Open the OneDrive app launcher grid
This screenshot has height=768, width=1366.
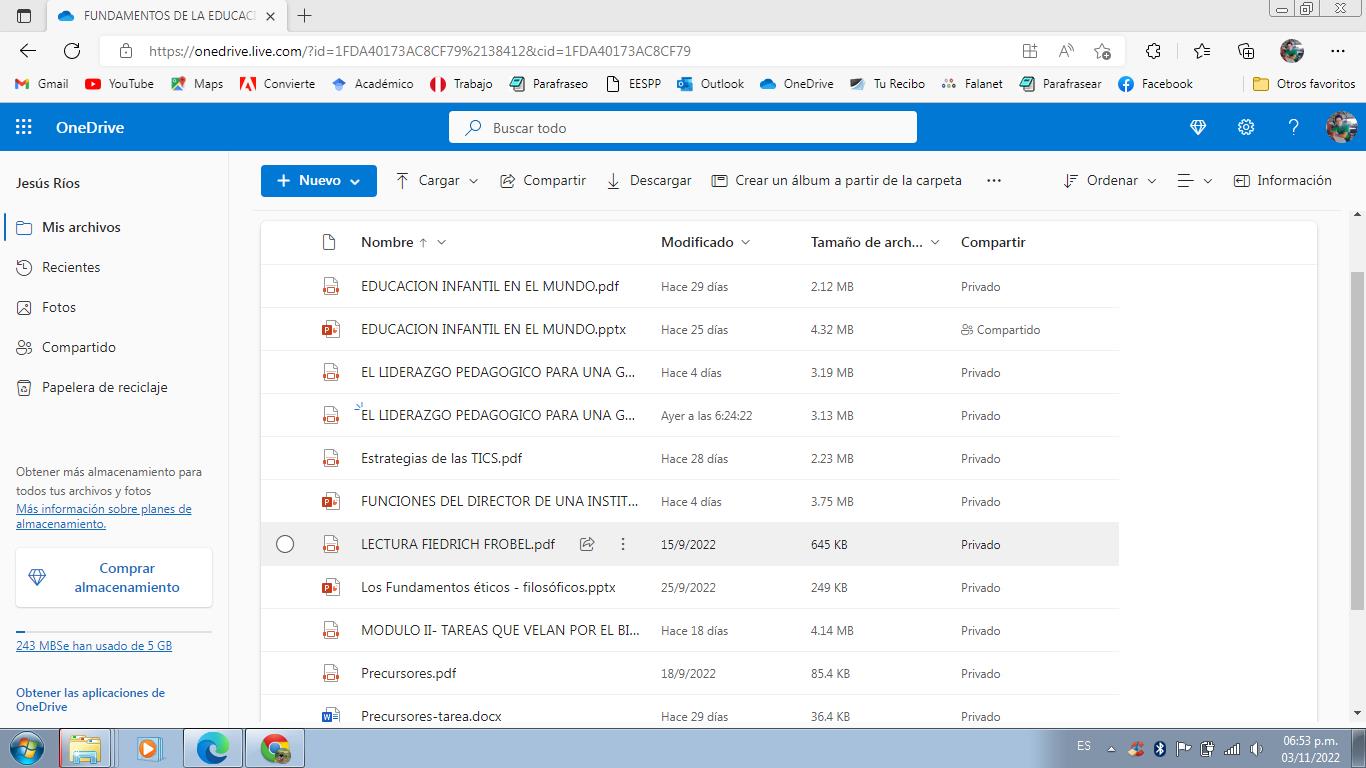(x=24, y=127)
